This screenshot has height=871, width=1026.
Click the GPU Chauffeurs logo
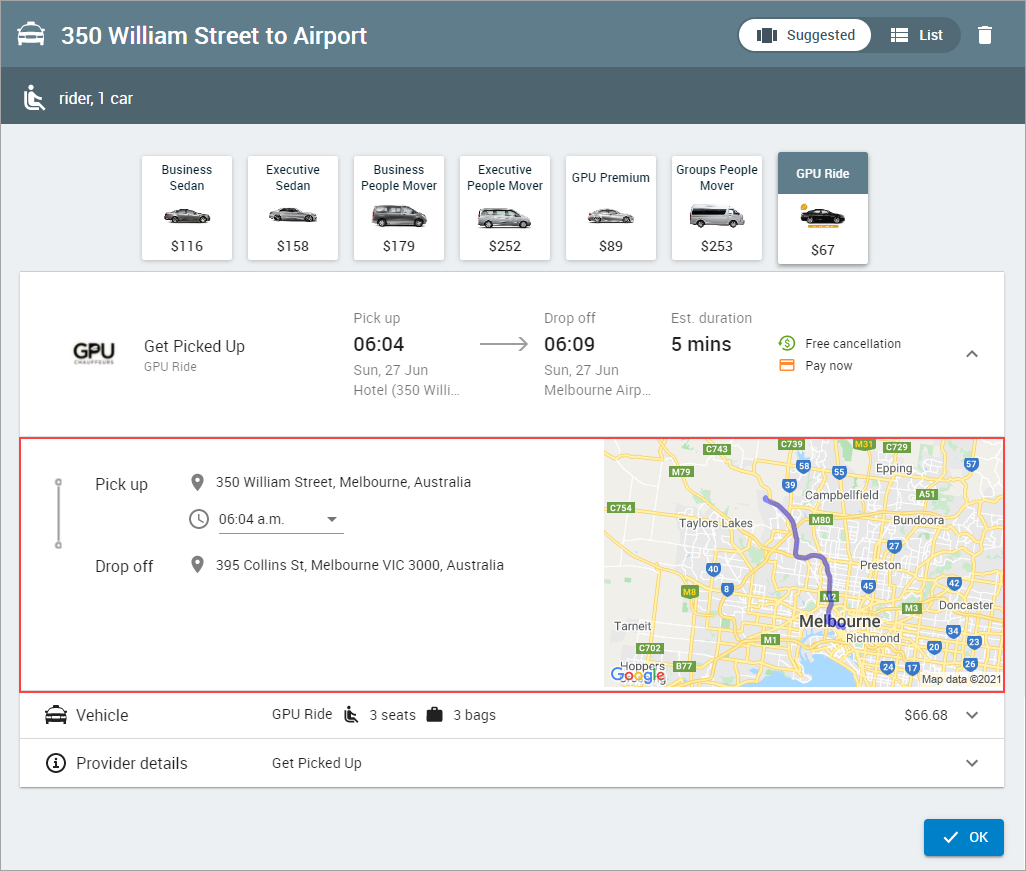[94, 353]
